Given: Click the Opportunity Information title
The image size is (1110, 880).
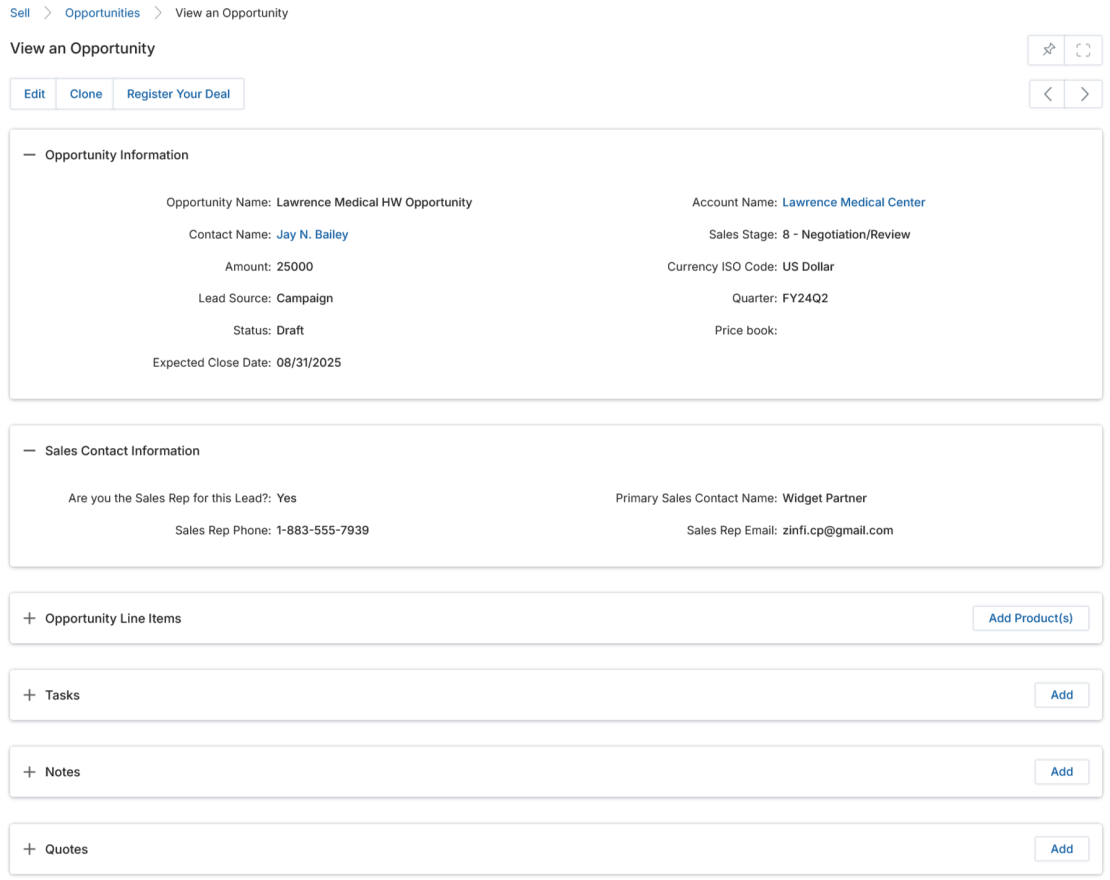Looking at the screenshot, I should click(117, 155).
